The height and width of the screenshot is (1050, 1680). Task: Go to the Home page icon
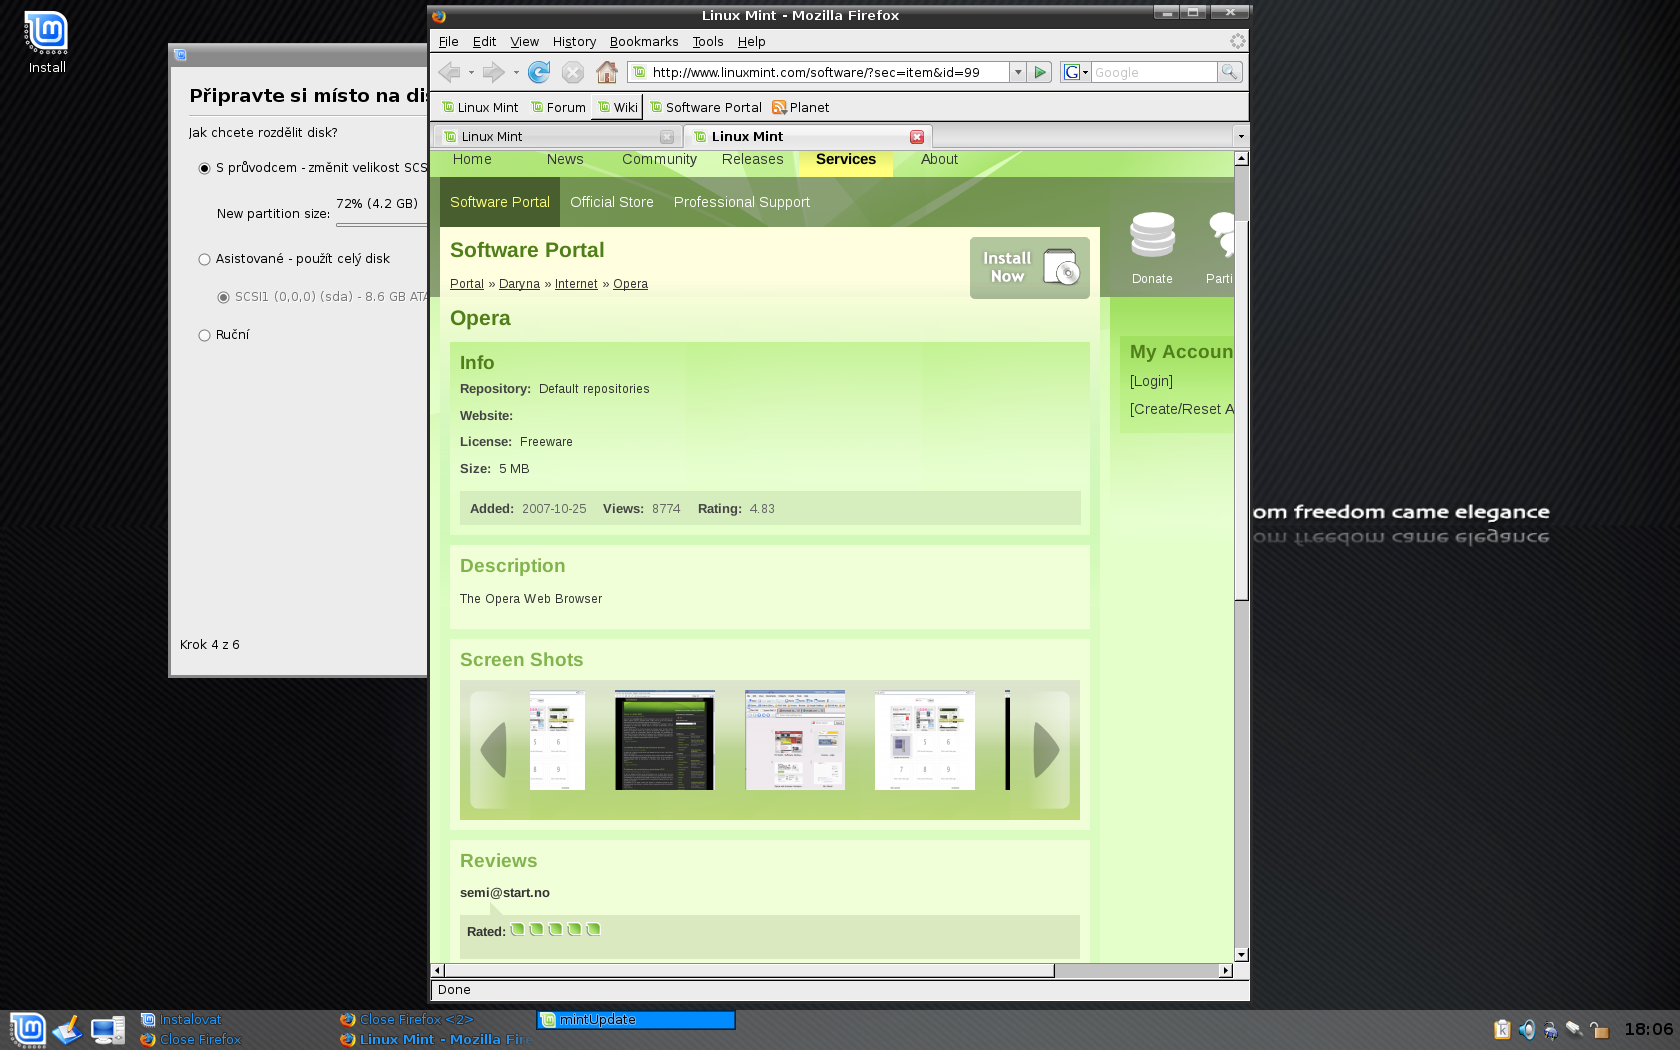(x=607, y=72)
